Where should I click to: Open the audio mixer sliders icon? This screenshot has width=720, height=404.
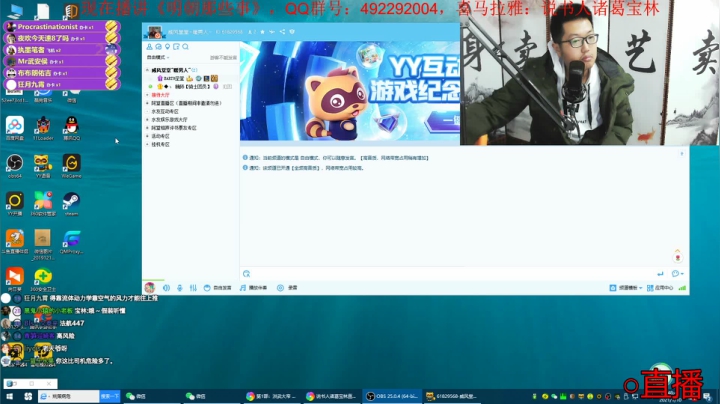tap(193, 288)
